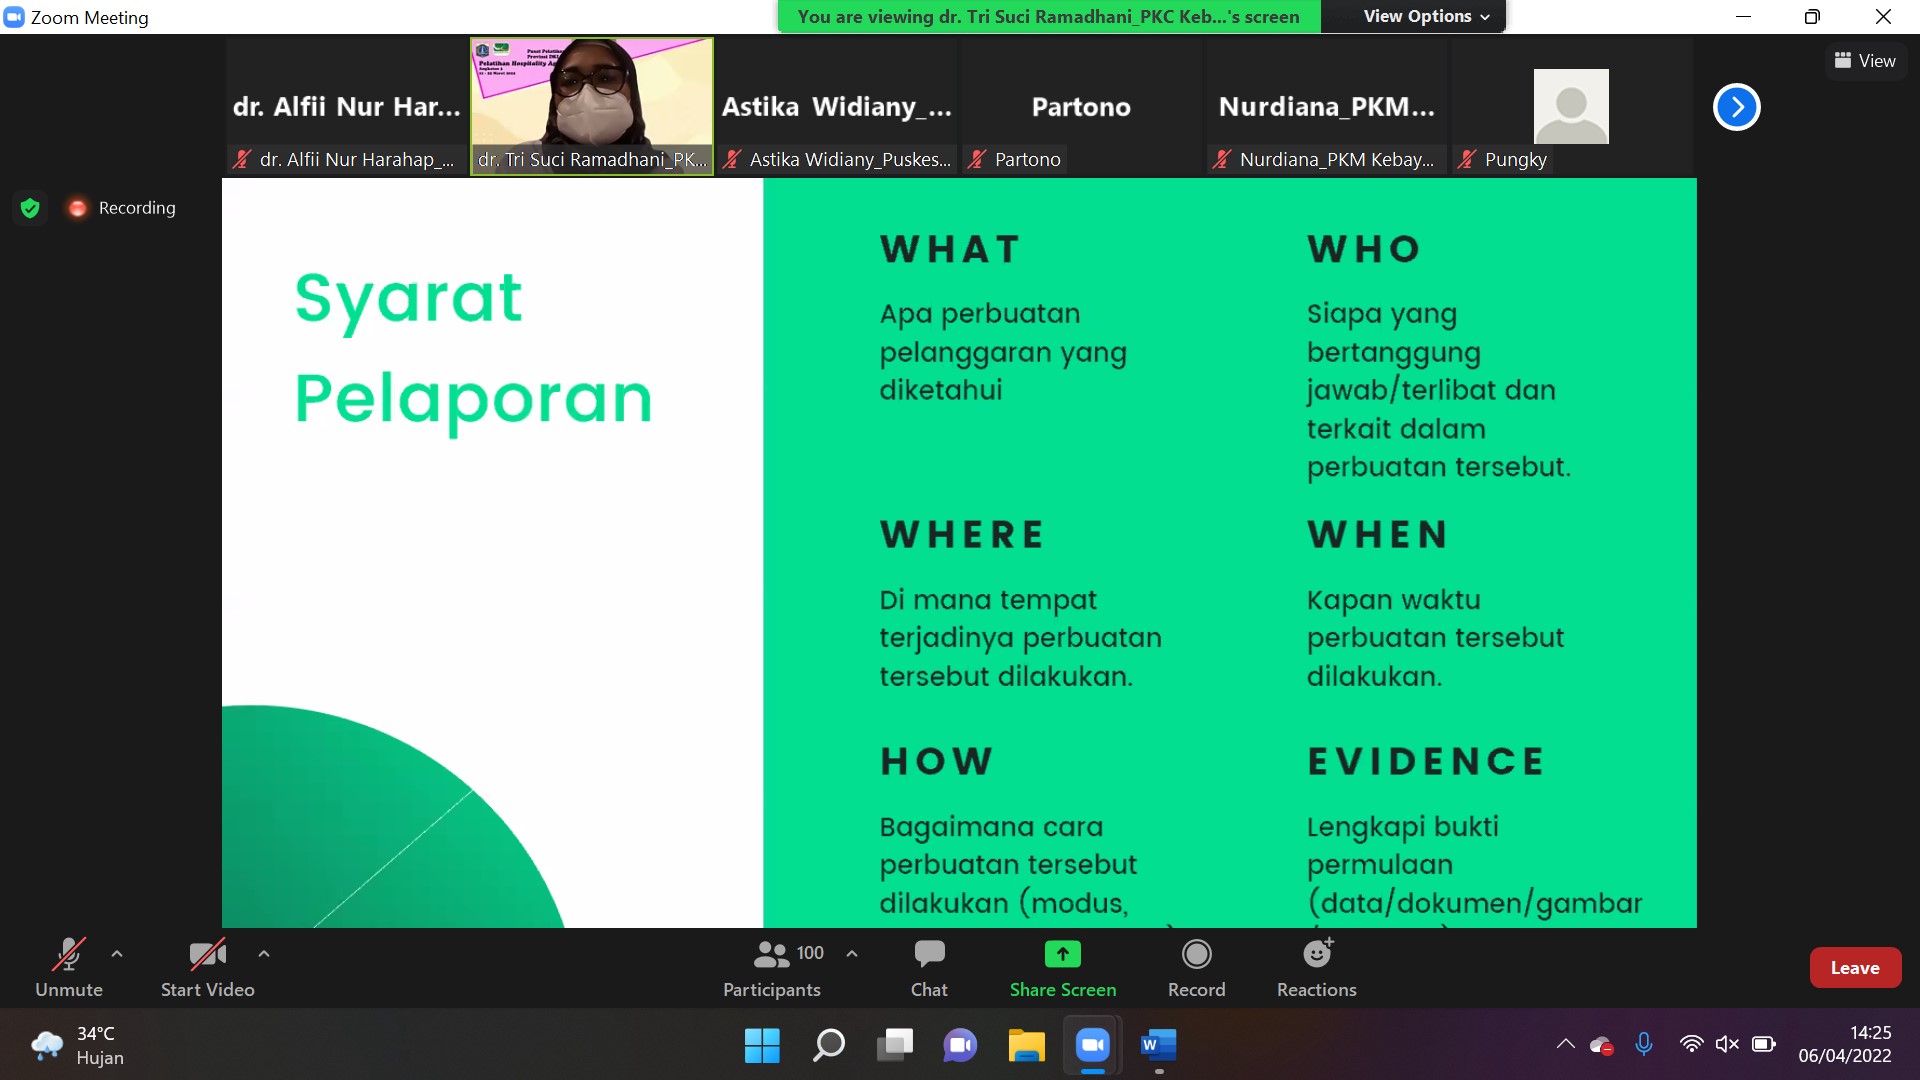Image resolution: width=1920 pixels, height=1080 pixels.
Task: Select Pungky participant avatar tile
Action: (x=1571, y=106)
